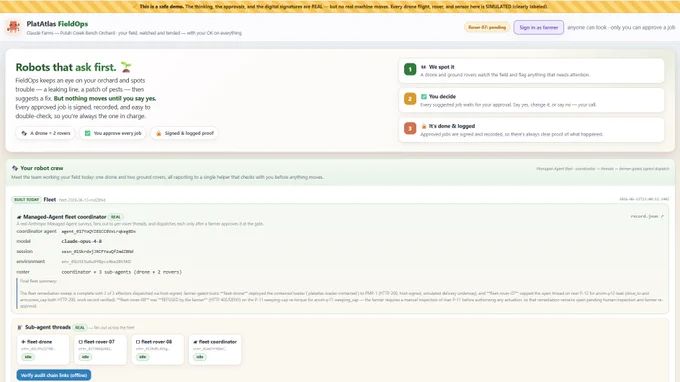The image size is (680, 382).
Task: Click the eyes icon next to We spot it
Action: 424,67
